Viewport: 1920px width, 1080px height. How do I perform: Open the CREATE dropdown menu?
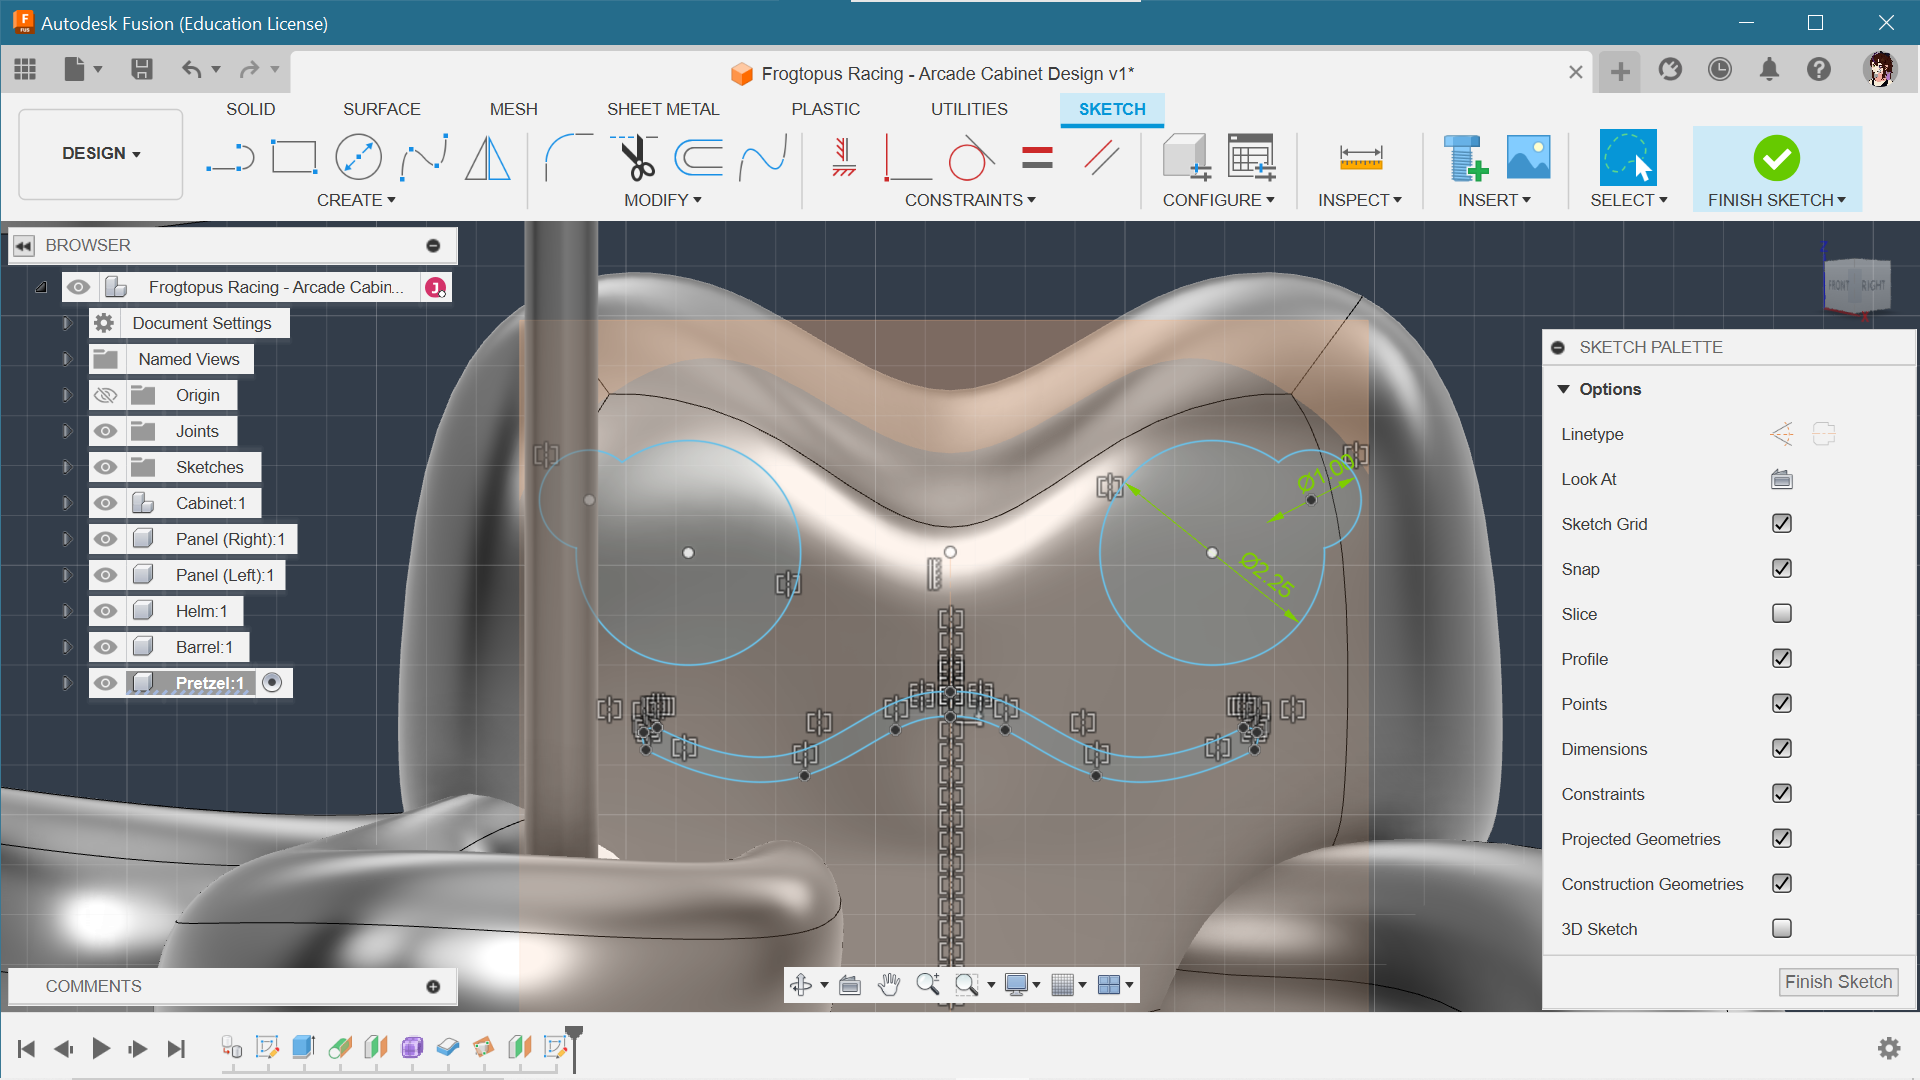(x=356, y=201)
